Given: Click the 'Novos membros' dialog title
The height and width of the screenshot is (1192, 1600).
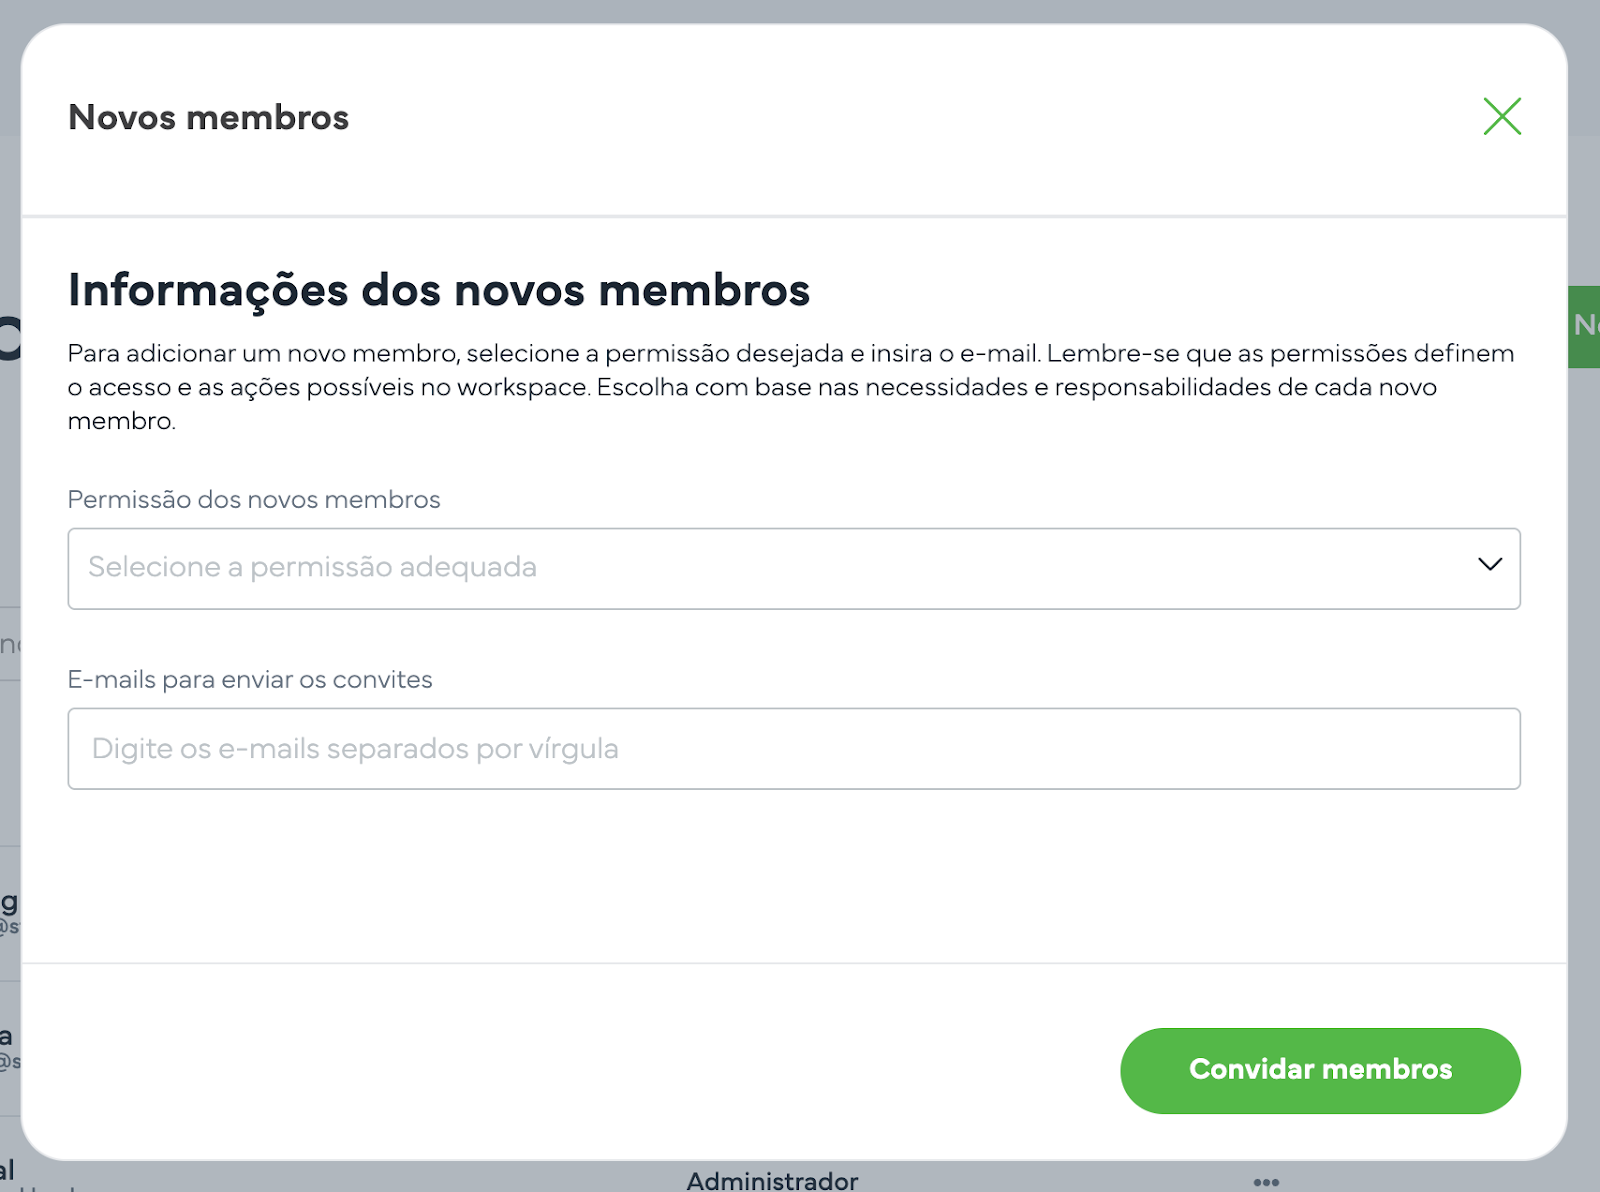Looking at the screenshot, I should point(208,118).
